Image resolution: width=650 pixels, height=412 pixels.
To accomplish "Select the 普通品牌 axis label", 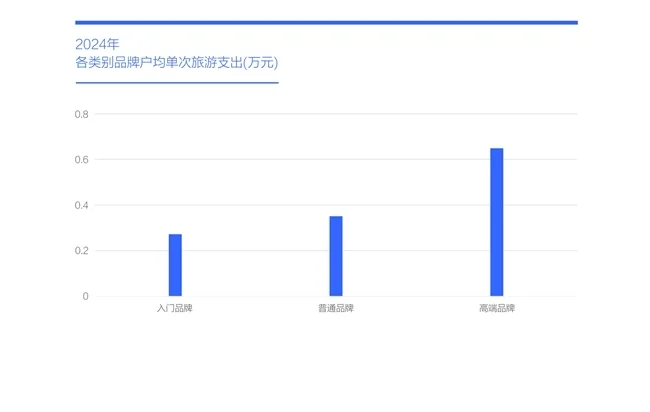I will pyautogui.click(x=336, y=308).
